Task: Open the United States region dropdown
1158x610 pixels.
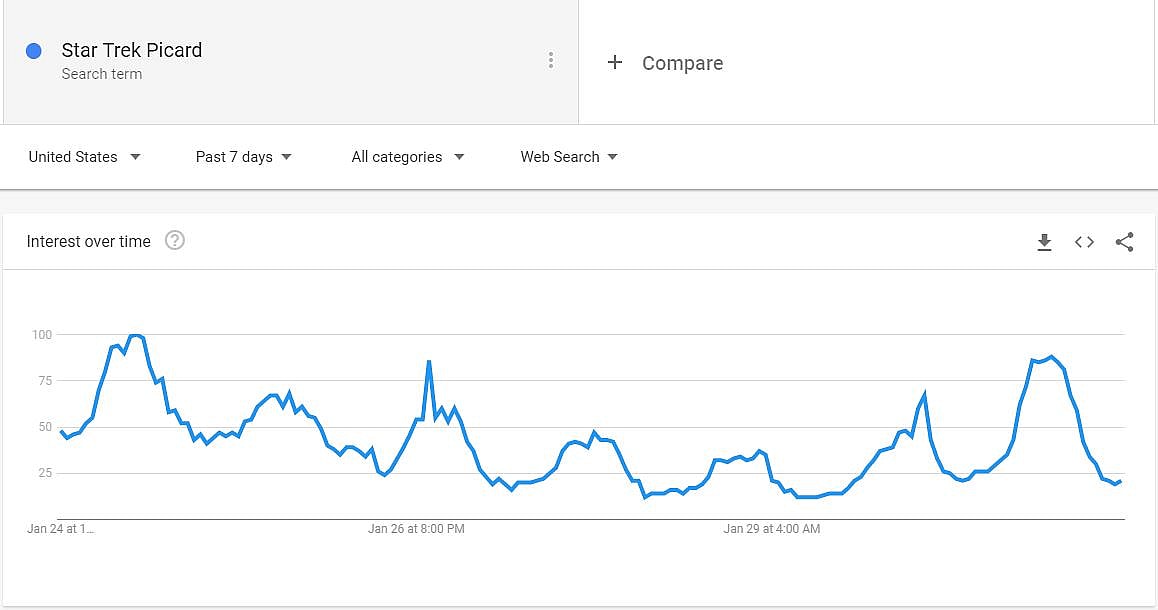Action: (84, 157)
